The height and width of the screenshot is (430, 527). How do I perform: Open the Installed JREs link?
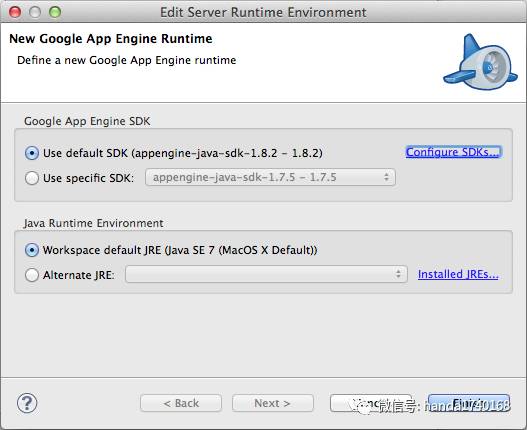[458, 274]
